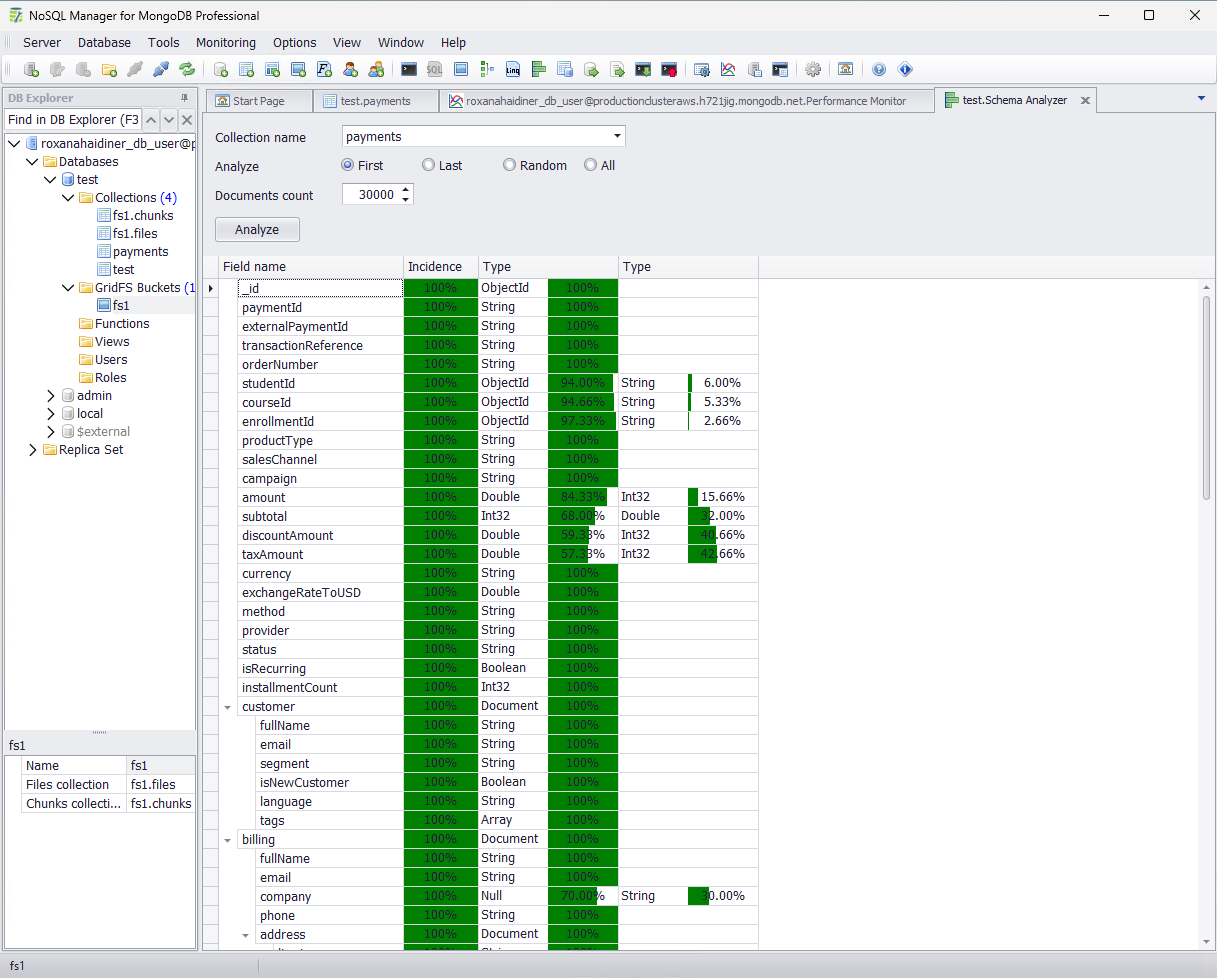
Task: Switch to the test.payments tab
Action: (375, 100)
